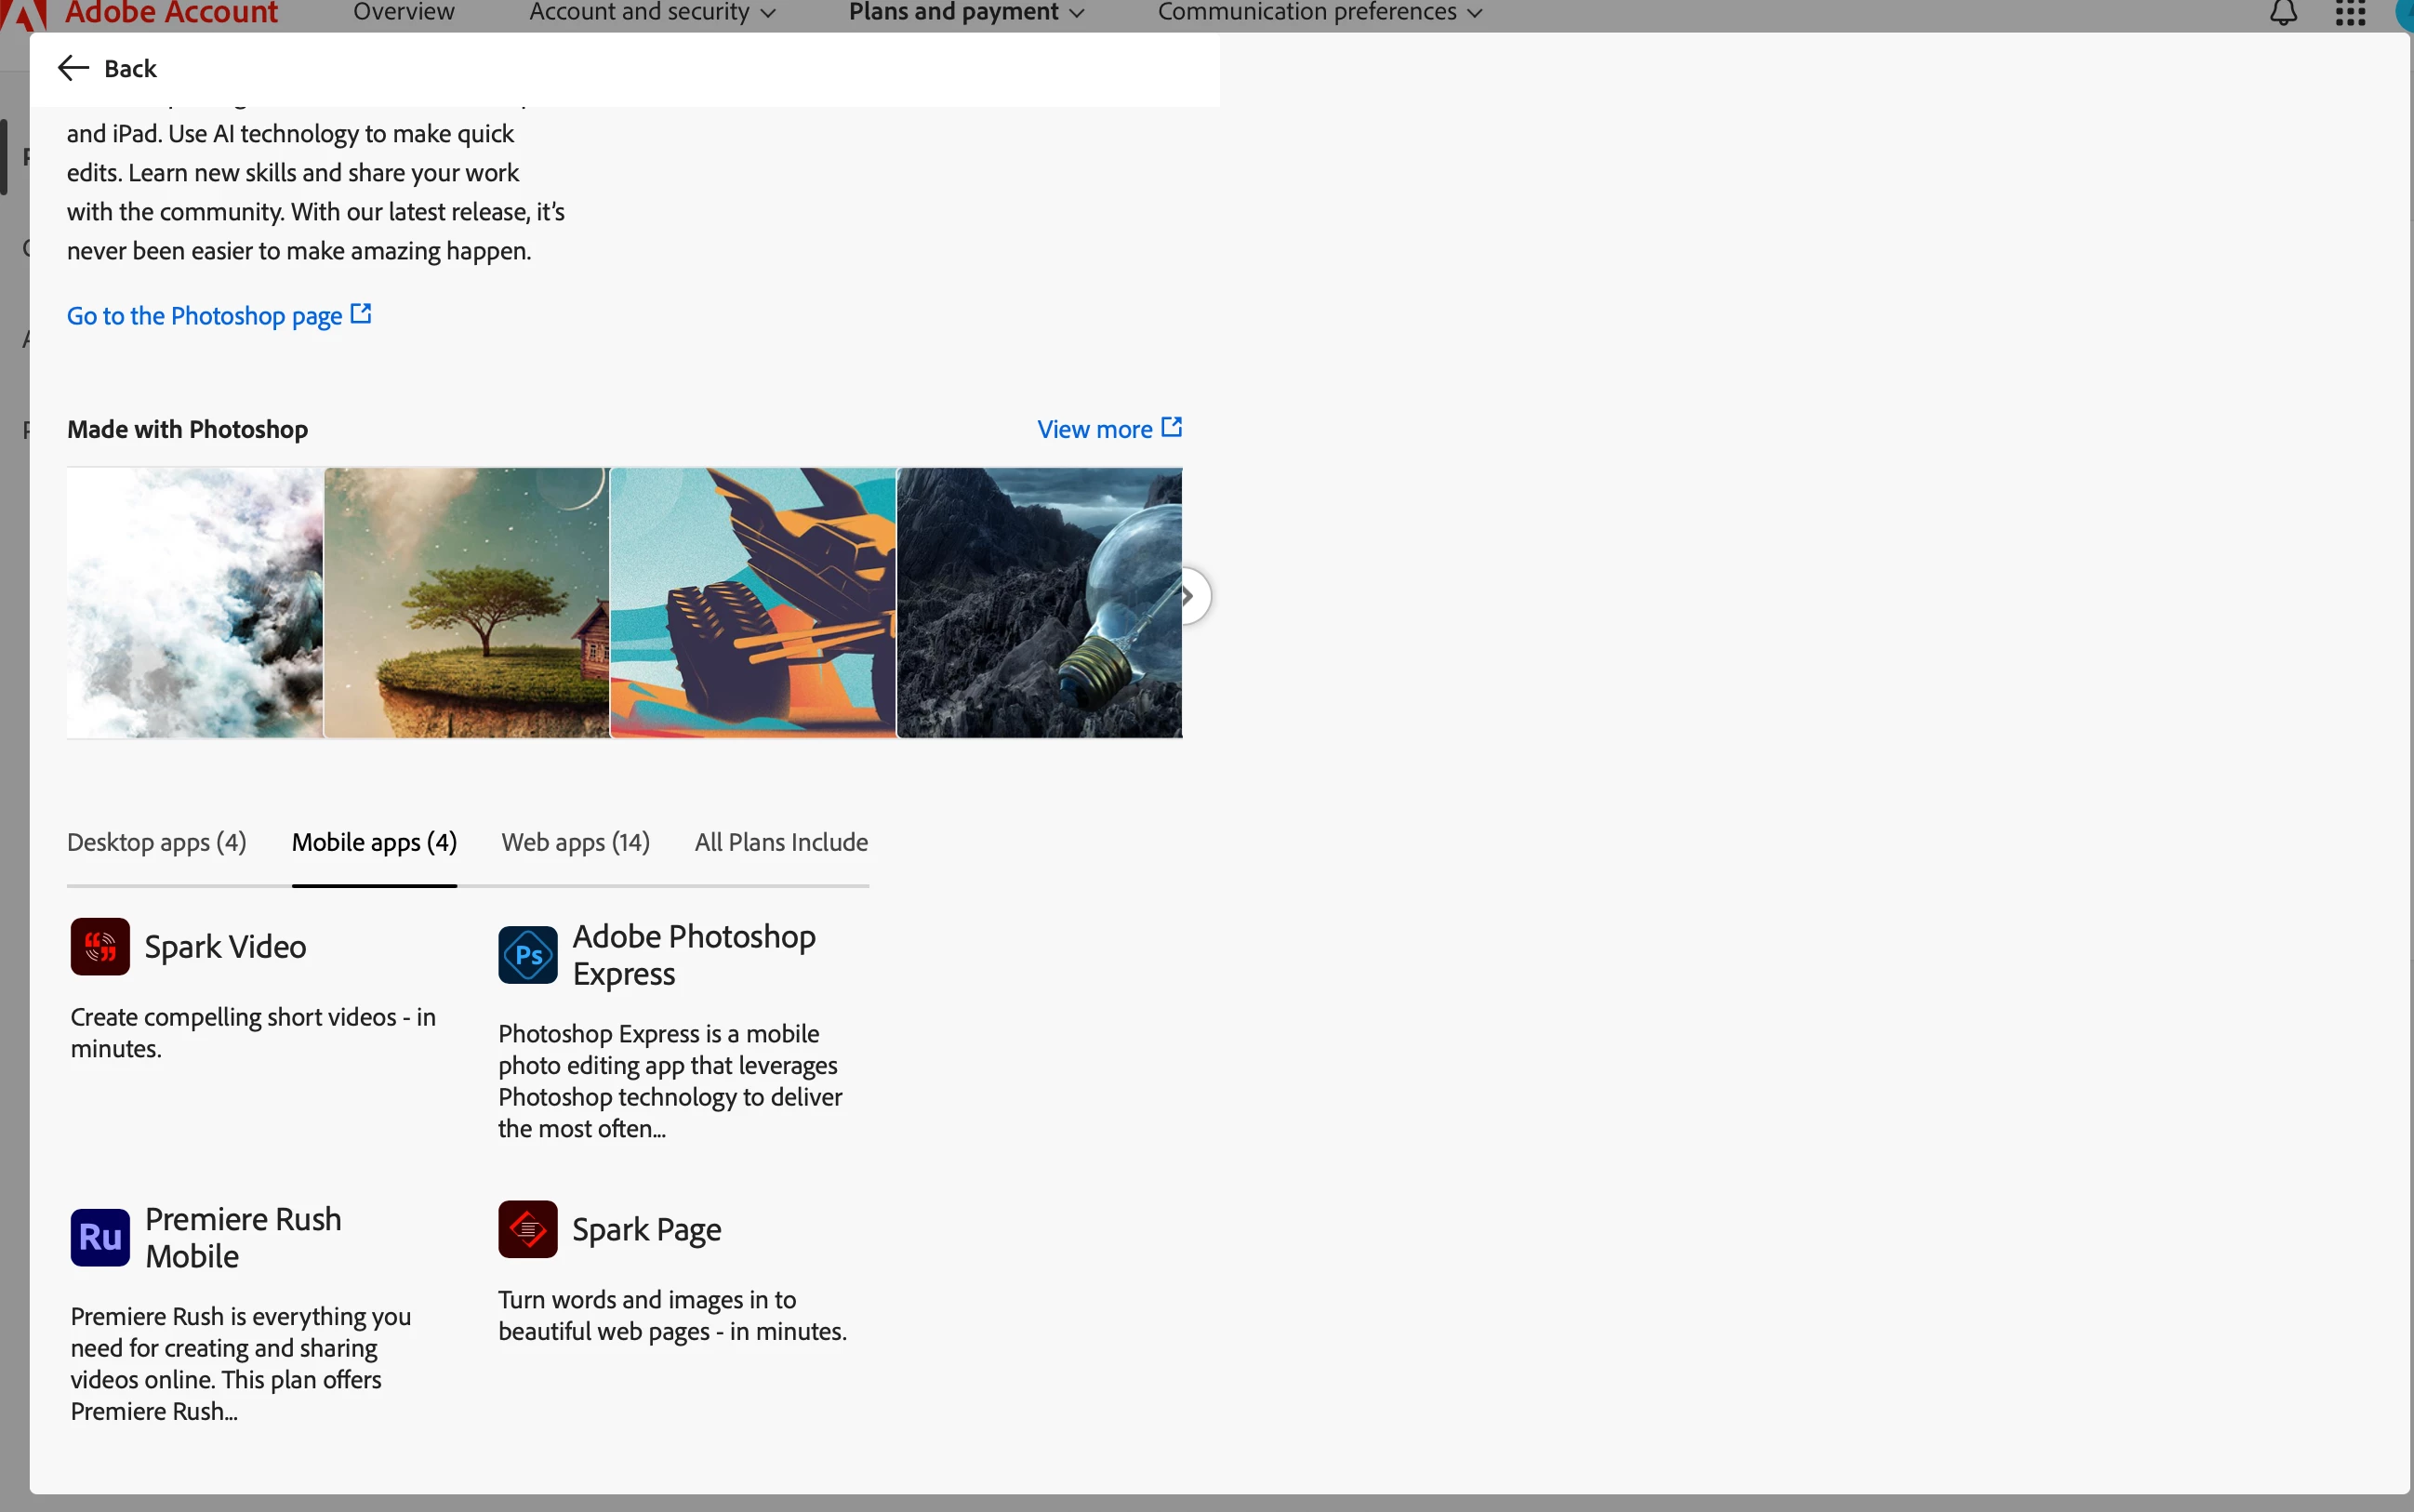Expand the Account and security menu
Image resolution: width=2414 pixels, height=1512 pixels.
[x=652, y=12]
